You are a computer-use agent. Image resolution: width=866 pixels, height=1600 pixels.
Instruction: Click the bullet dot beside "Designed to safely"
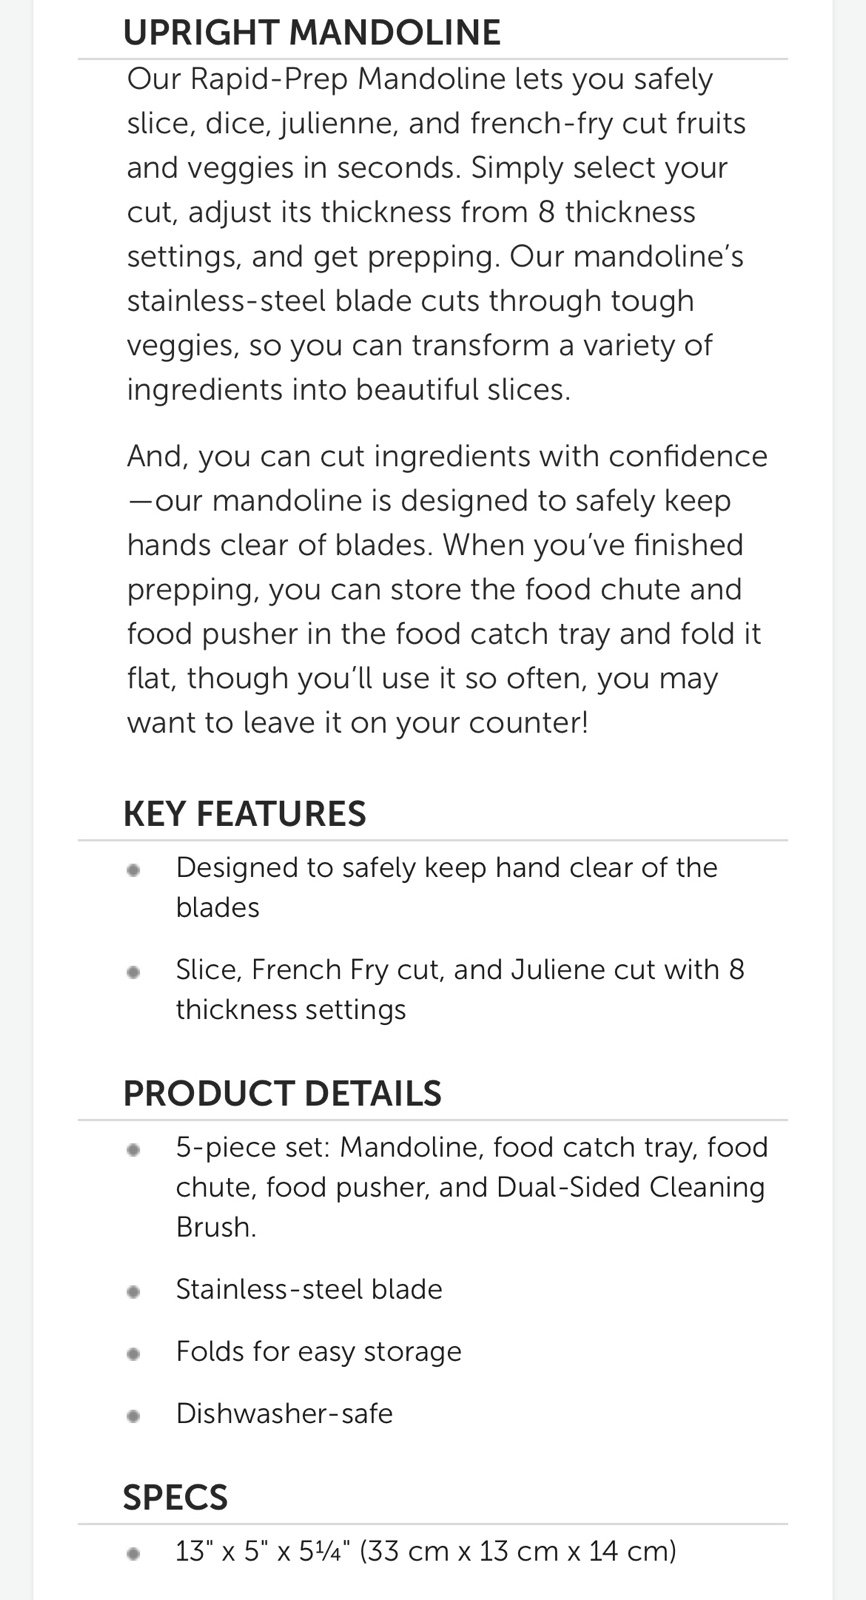133,870
